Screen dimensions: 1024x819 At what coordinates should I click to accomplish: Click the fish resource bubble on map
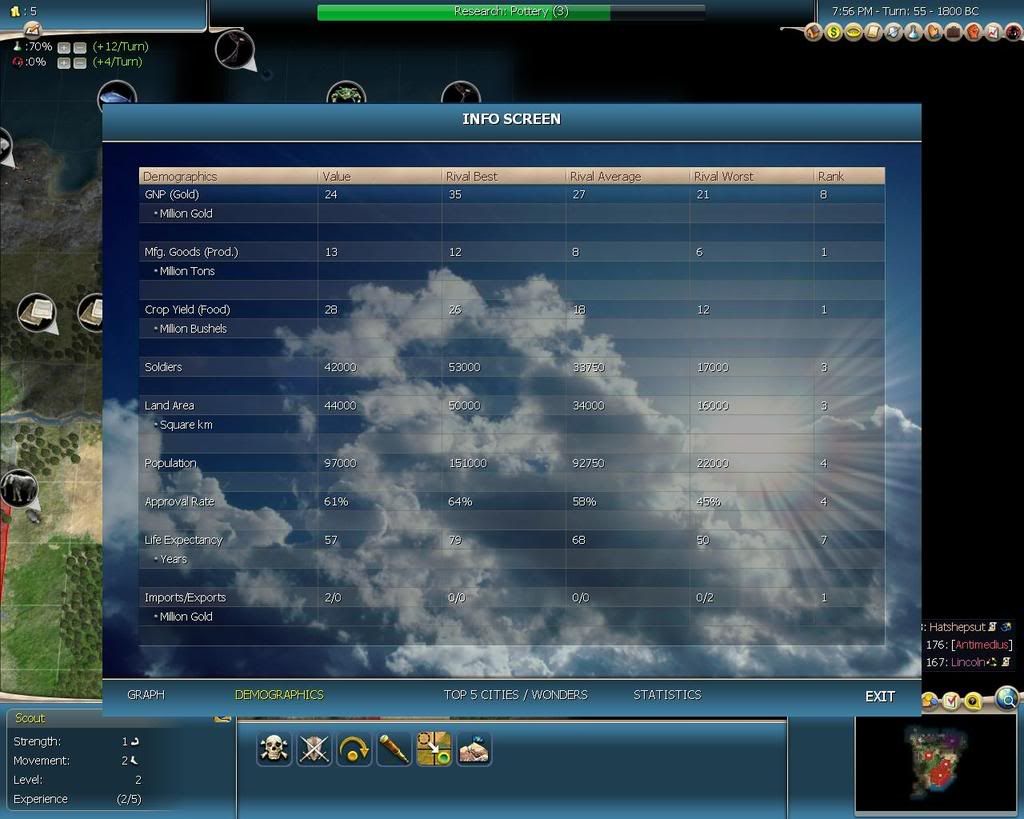[117, 92]
